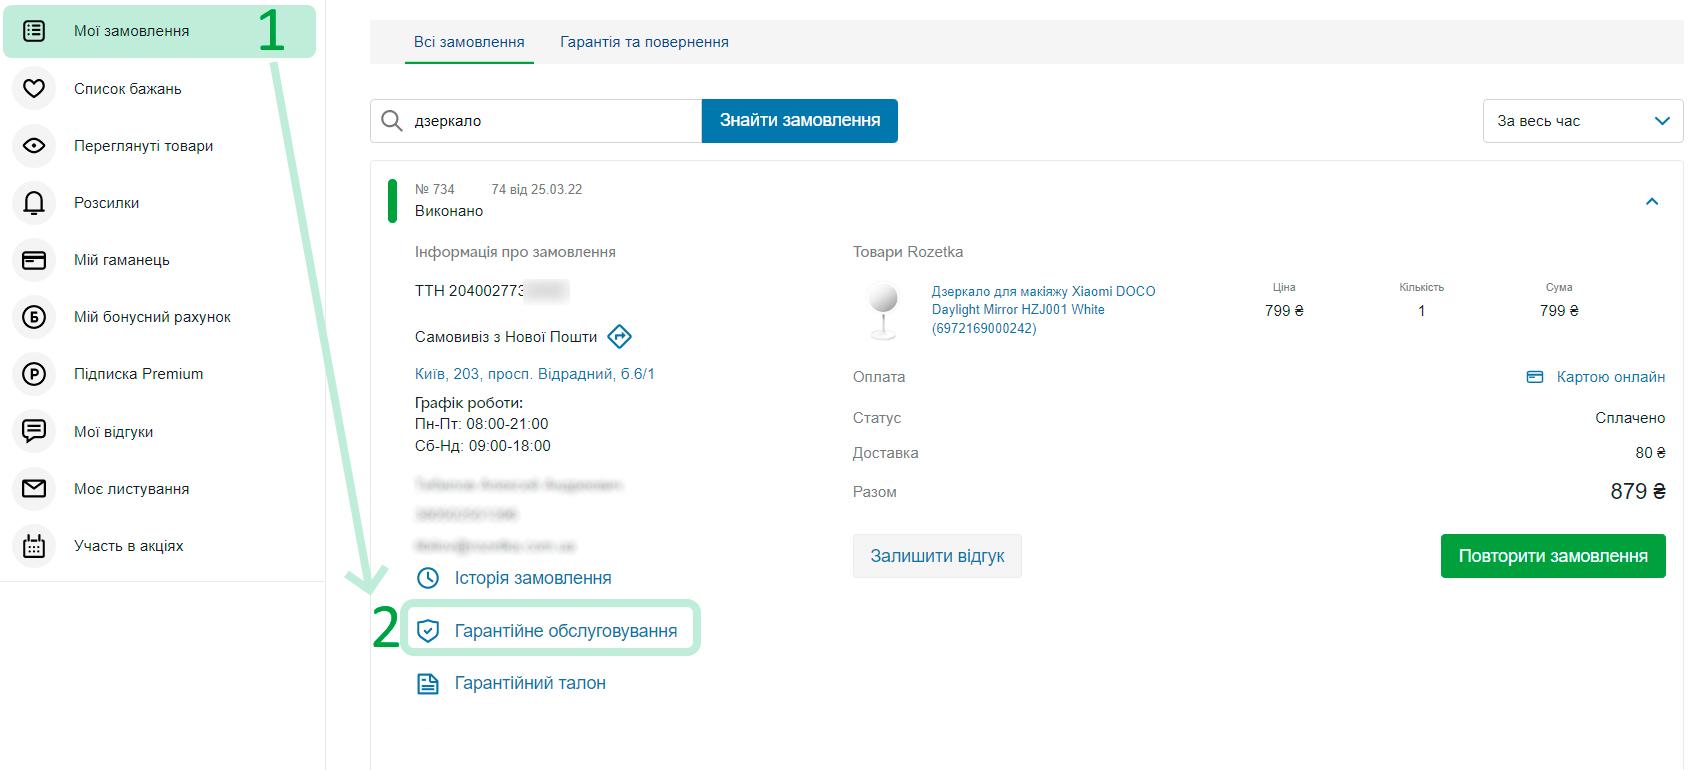
Task: Open Моє листування in sidebar
Action: pyautogui.click(x=131, y=489)
